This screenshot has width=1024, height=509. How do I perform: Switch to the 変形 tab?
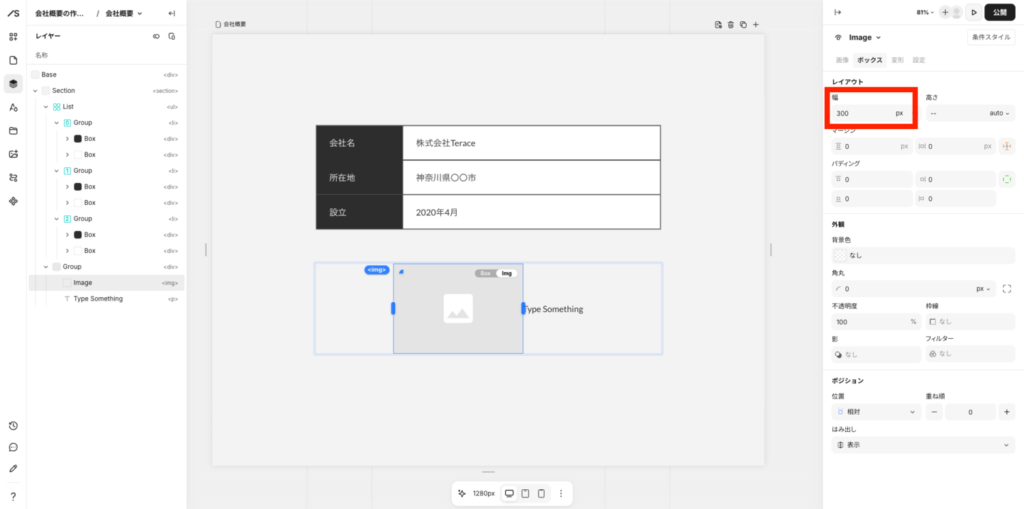(x=897, y=60)
